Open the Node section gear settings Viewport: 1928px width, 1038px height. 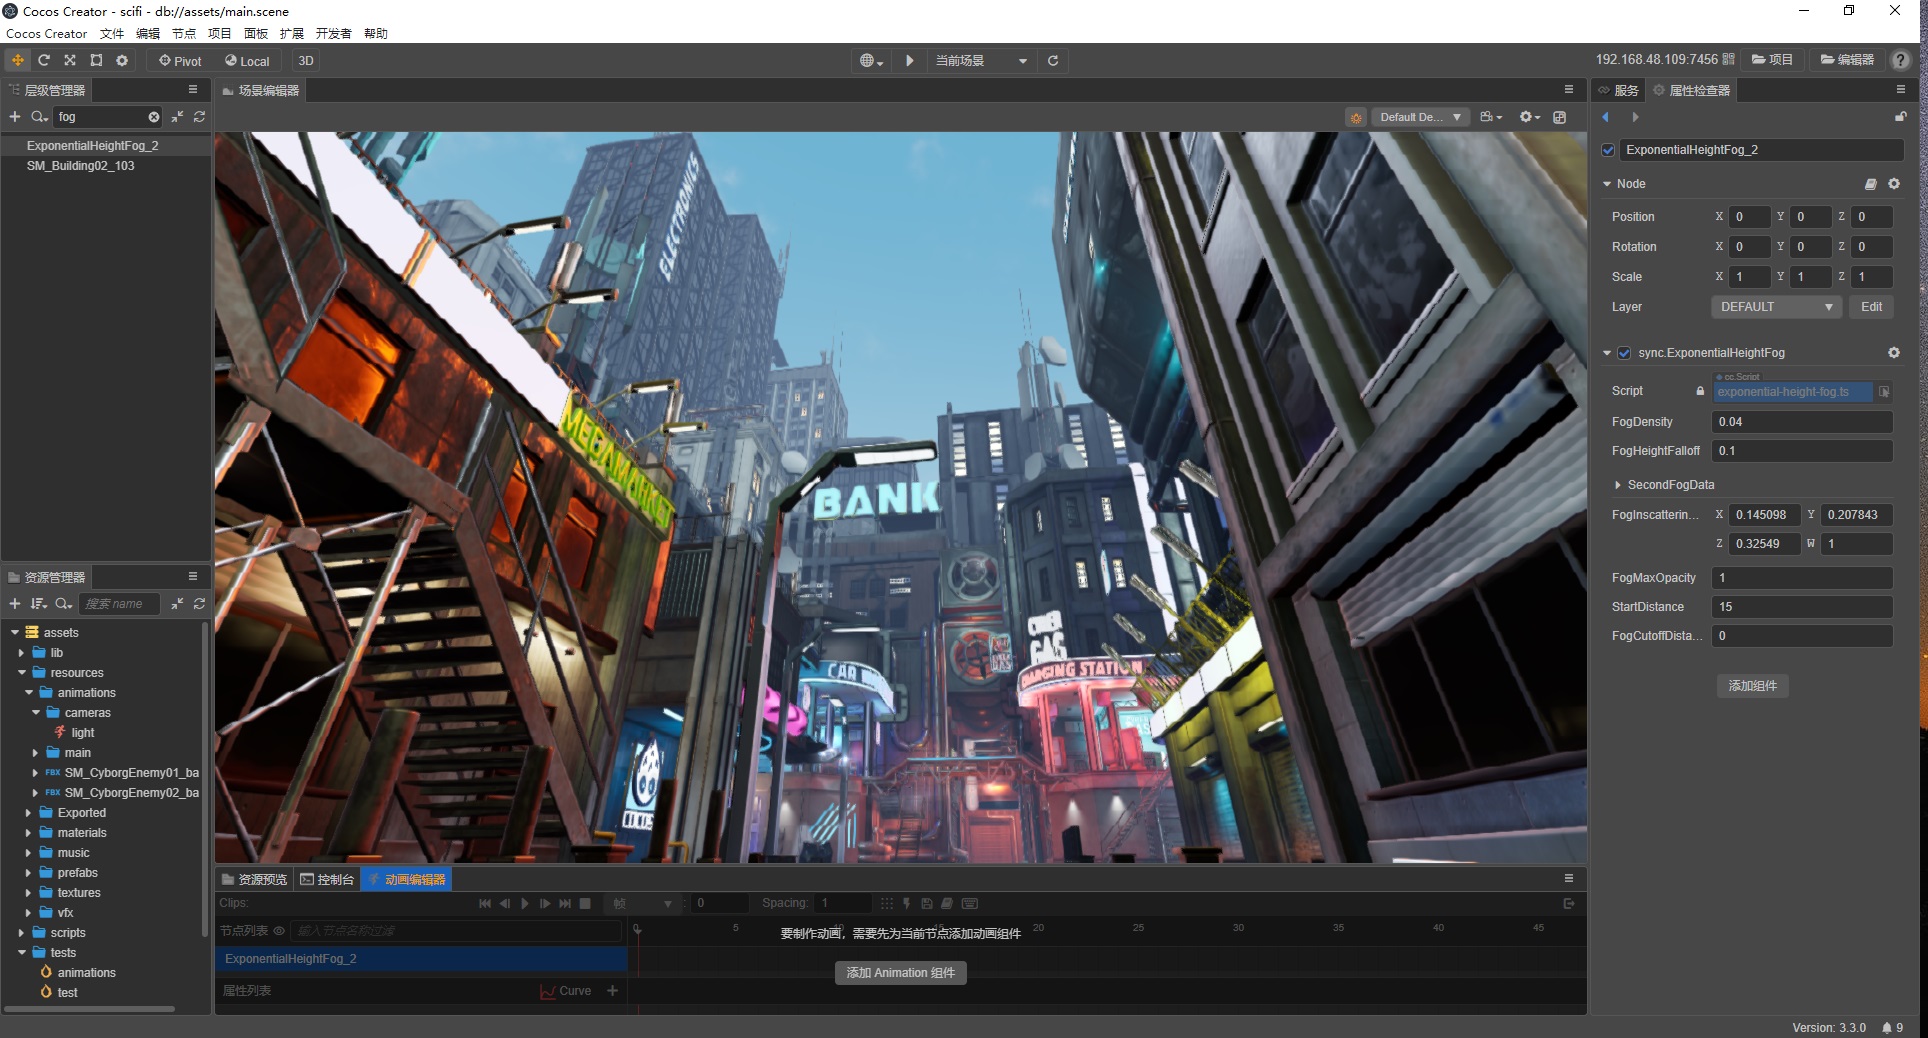coord(1893,184)
